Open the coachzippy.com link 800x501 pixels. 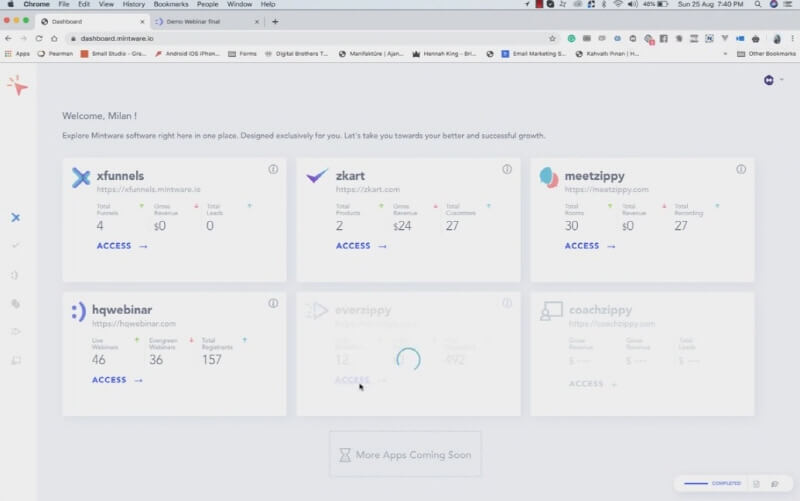click(x=612, y=323)
